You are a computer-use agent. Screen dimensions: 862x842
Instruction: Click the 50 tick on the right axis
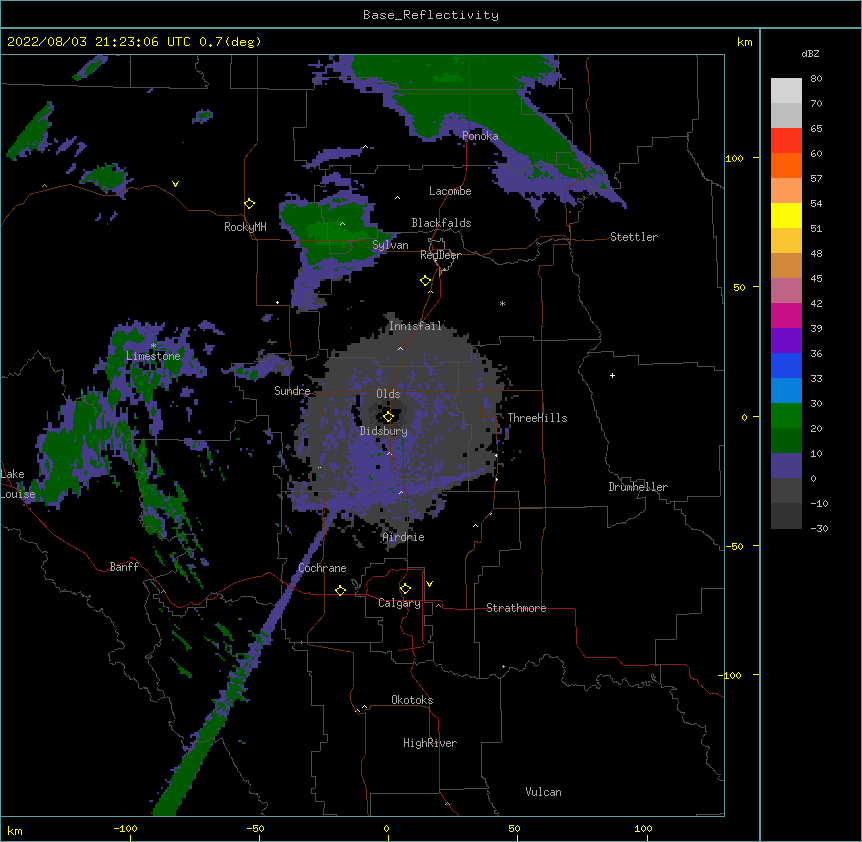click(739, 287)
